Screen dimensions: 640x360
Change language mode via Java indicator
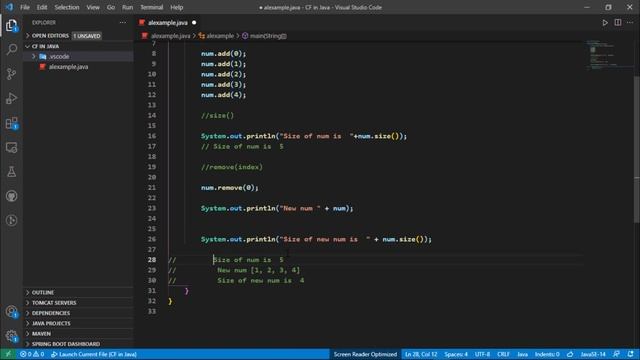click(522, 354)
